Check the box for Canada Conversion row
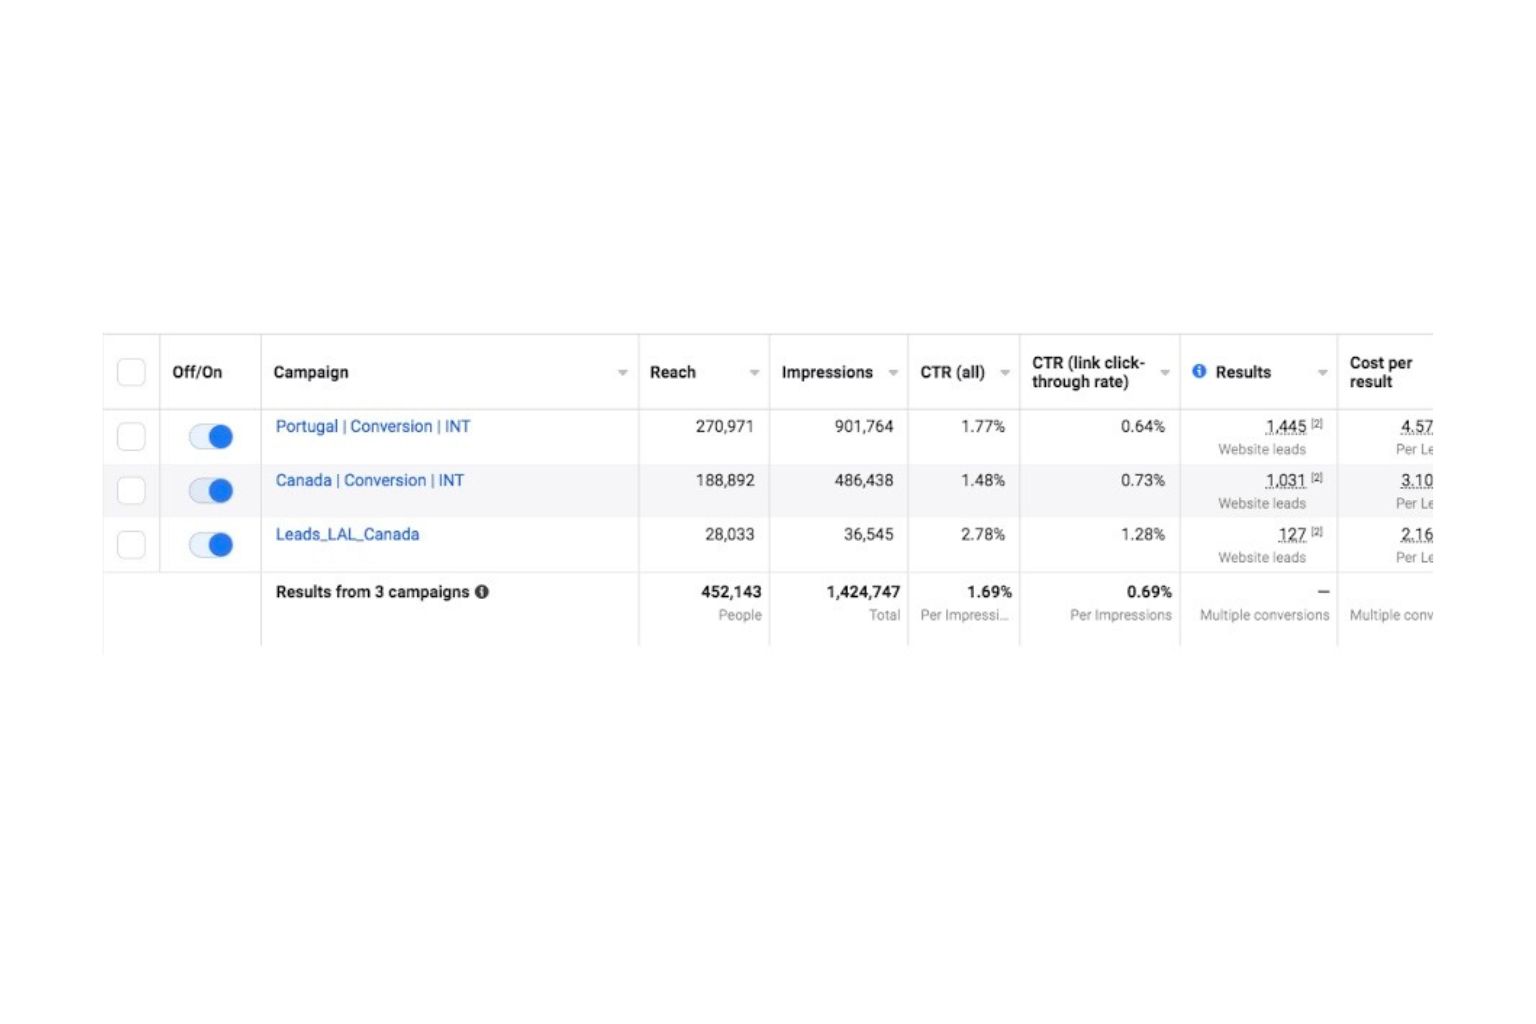 (x=131, y=491)
